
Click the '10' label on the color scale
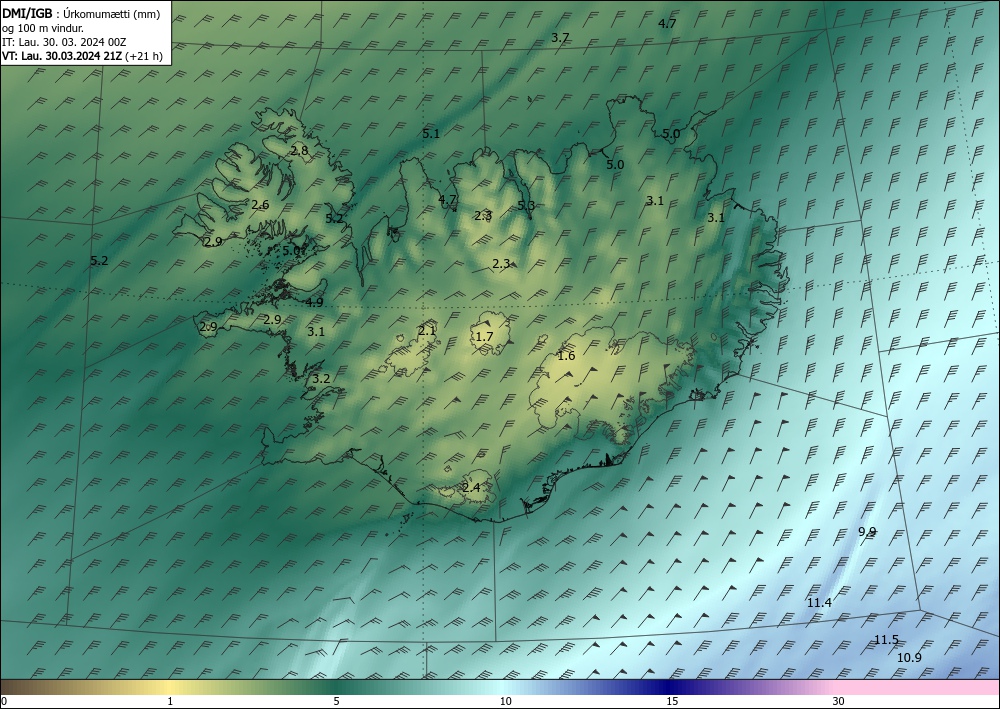(505, 701)
